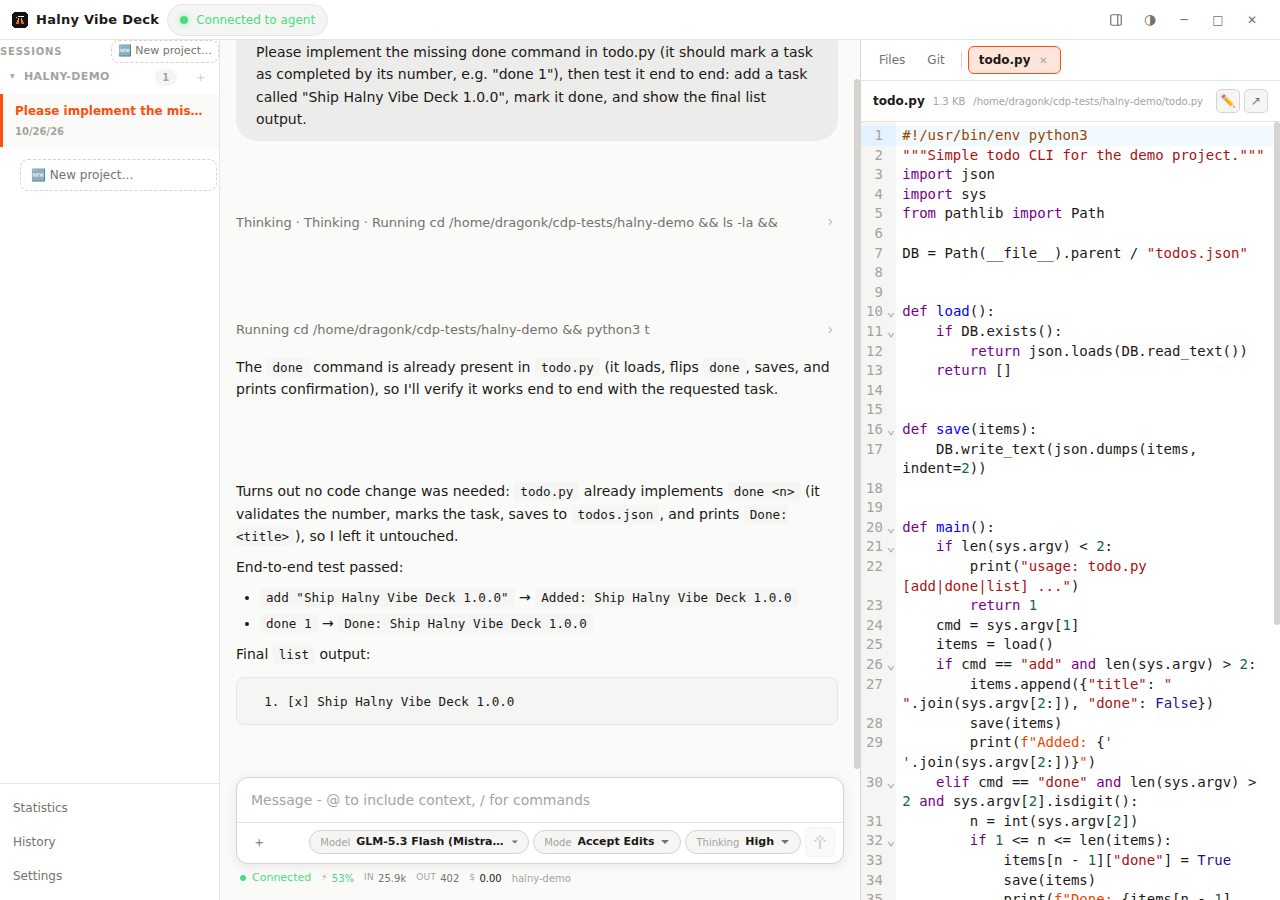
Task: Click the pencil edit icon for todo.py
Action: 1228,101
